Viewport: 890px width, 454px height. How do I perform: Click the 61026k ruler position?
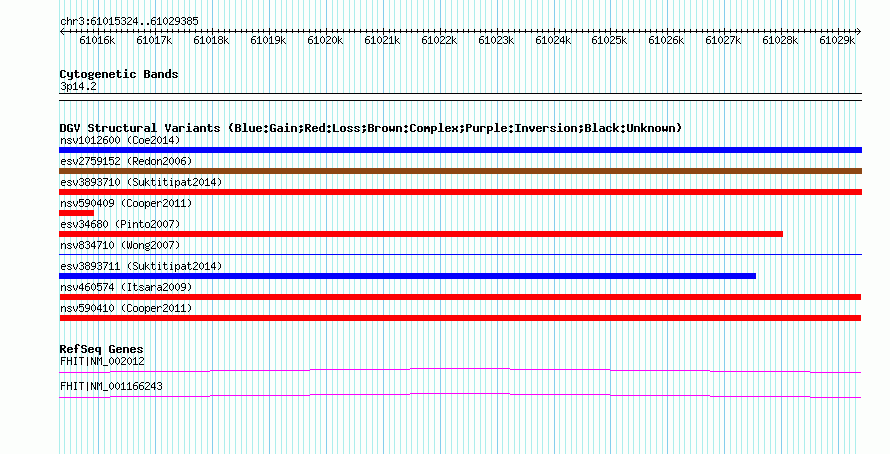coord(666,40)
